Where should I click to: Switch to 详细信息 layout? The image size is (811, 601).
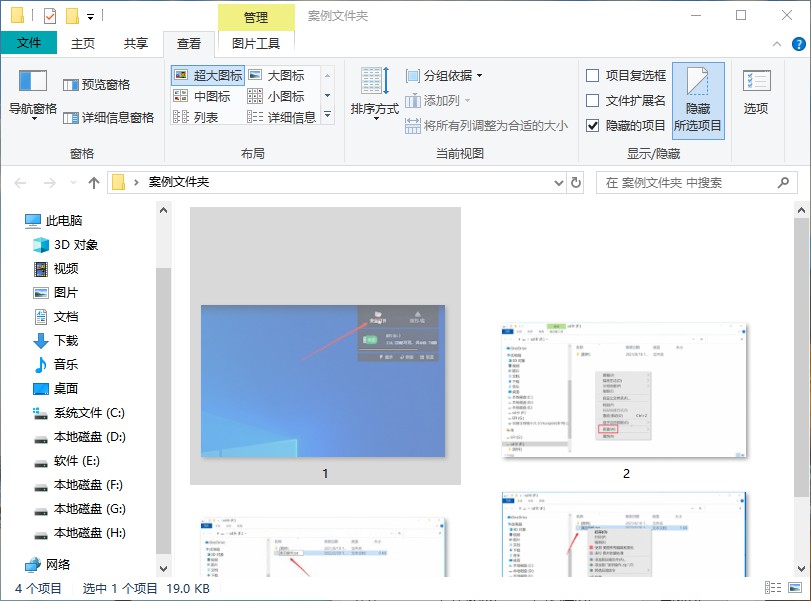pyautogui.click(x=287, y=115)
